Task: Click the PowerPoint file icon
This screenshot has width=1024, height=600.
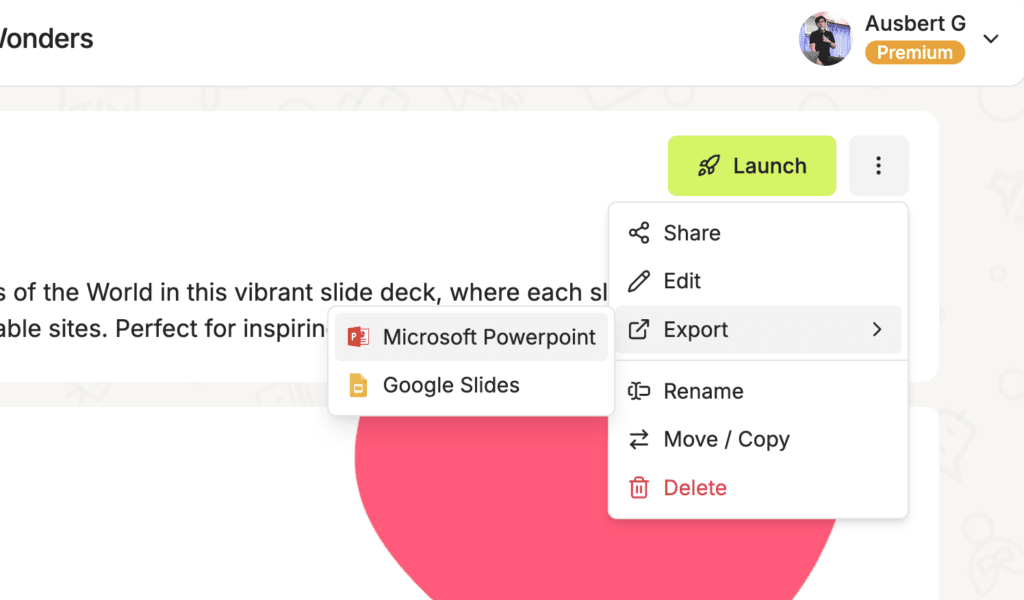Action: (358, 337)
